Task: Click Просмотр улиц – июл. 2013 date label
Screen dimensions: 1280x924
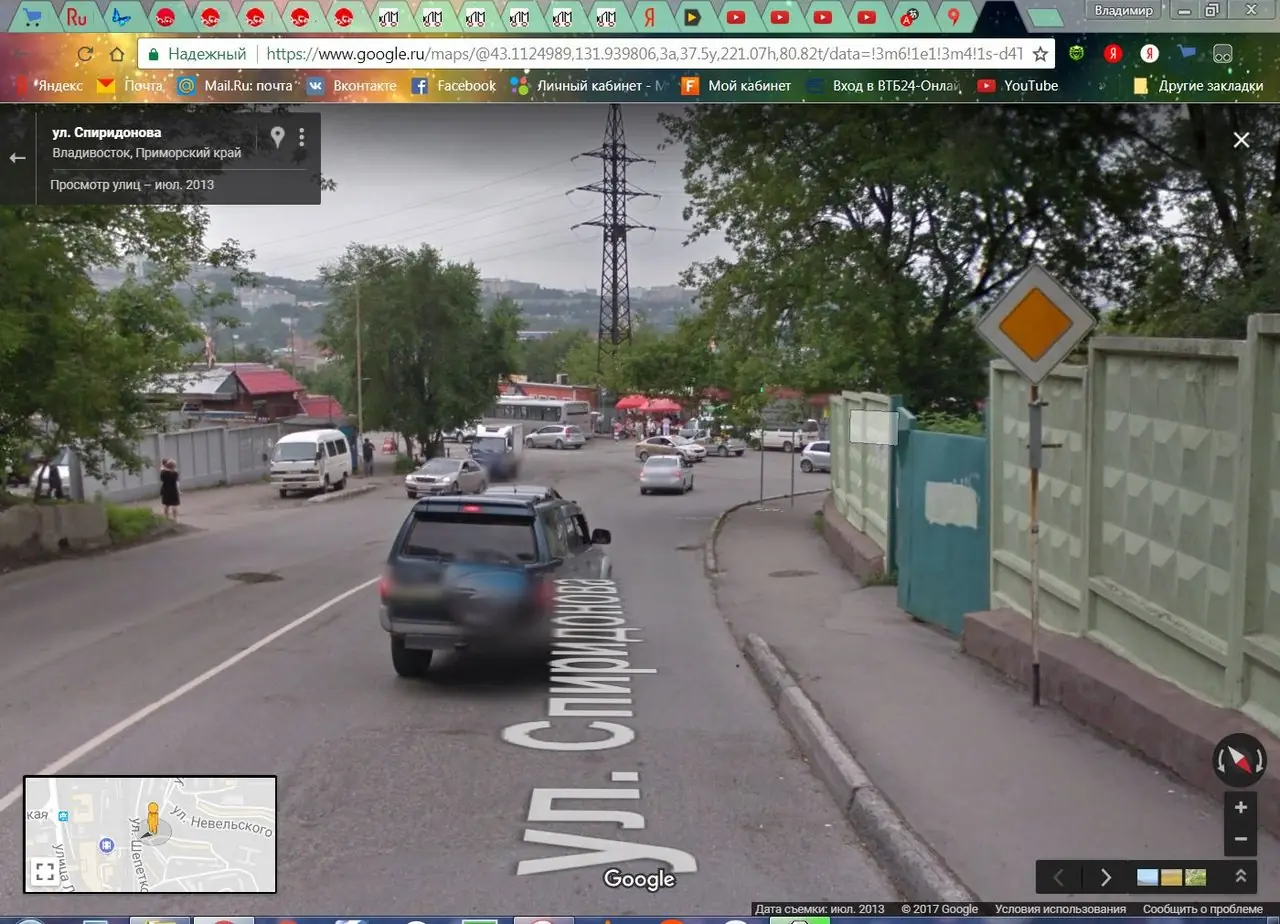Action: point(132,185)
